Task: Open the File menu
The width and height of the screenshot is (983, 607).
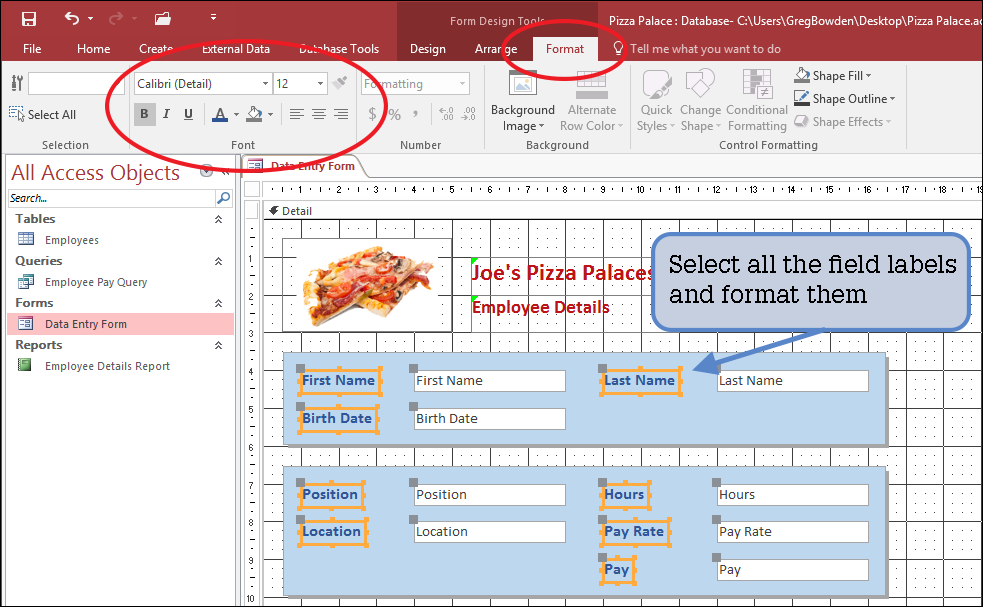Action: click(32, 49)
